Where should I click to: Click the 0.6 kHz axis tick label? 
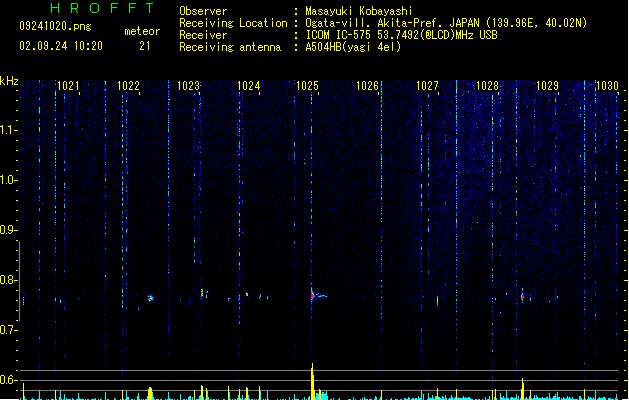[9, 380]
